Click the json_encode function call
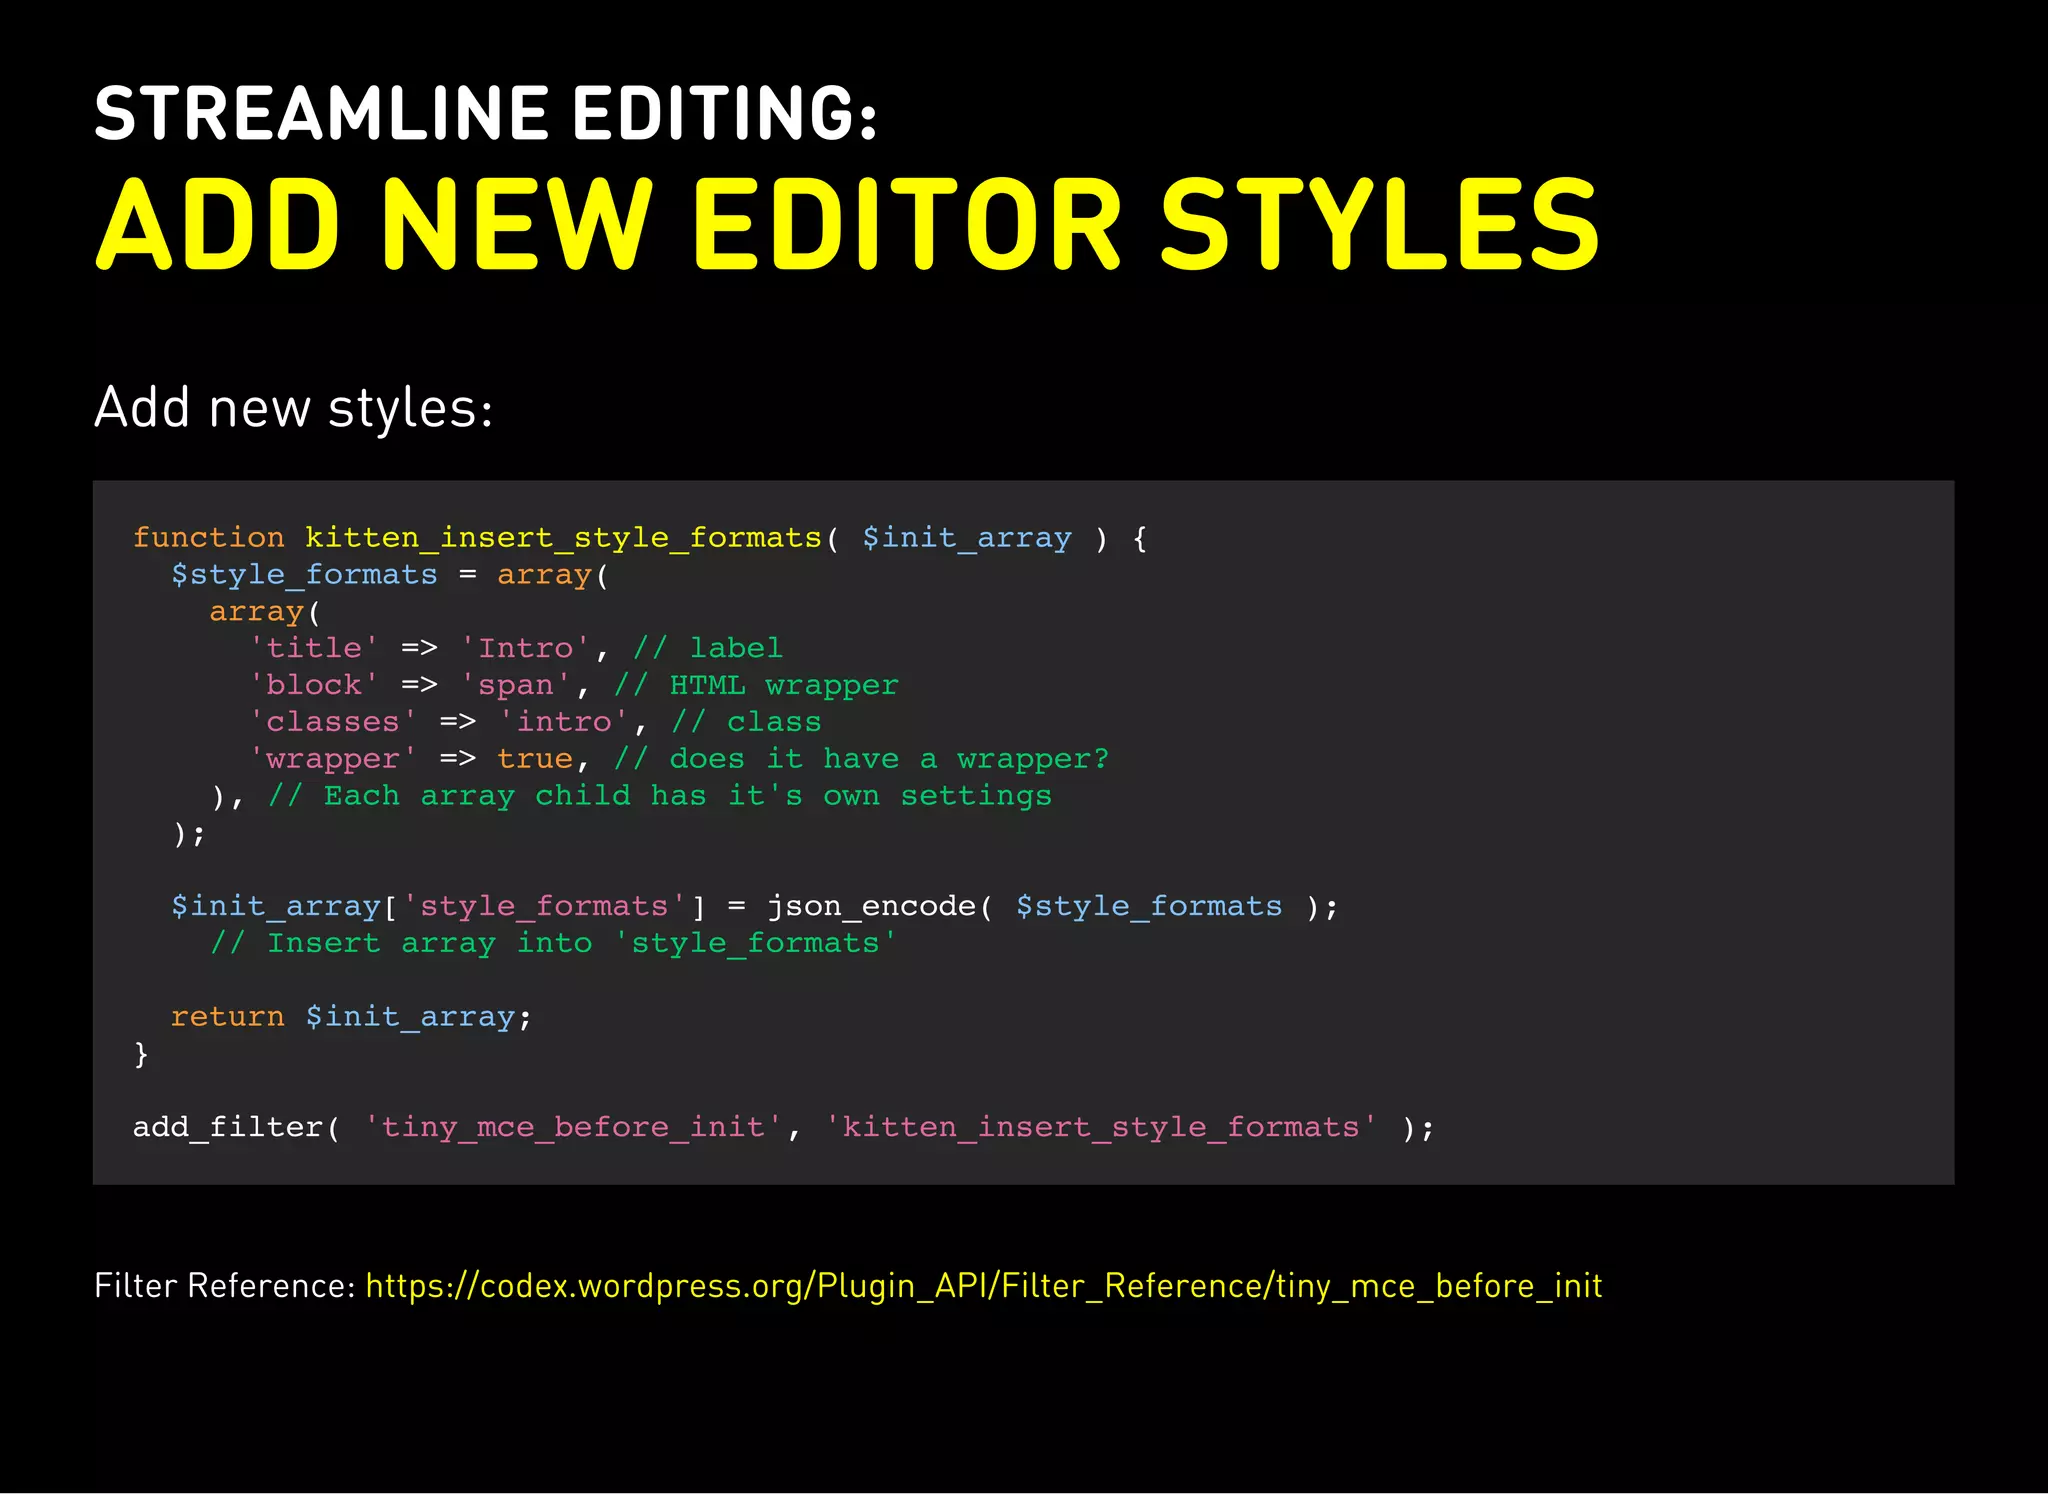Viewport: 2048px width, 1494px height. tap(870, 906)
